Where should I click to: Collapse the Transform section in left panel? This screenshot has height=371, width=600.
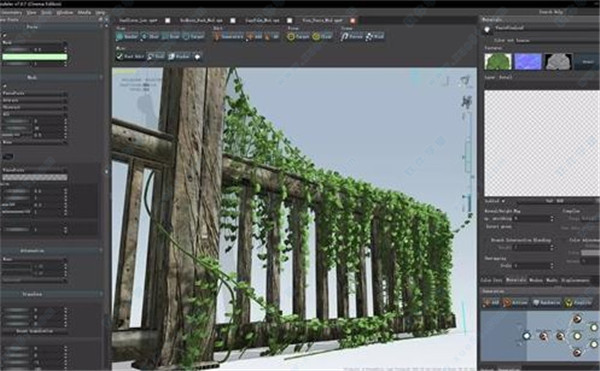coord(51,294)
